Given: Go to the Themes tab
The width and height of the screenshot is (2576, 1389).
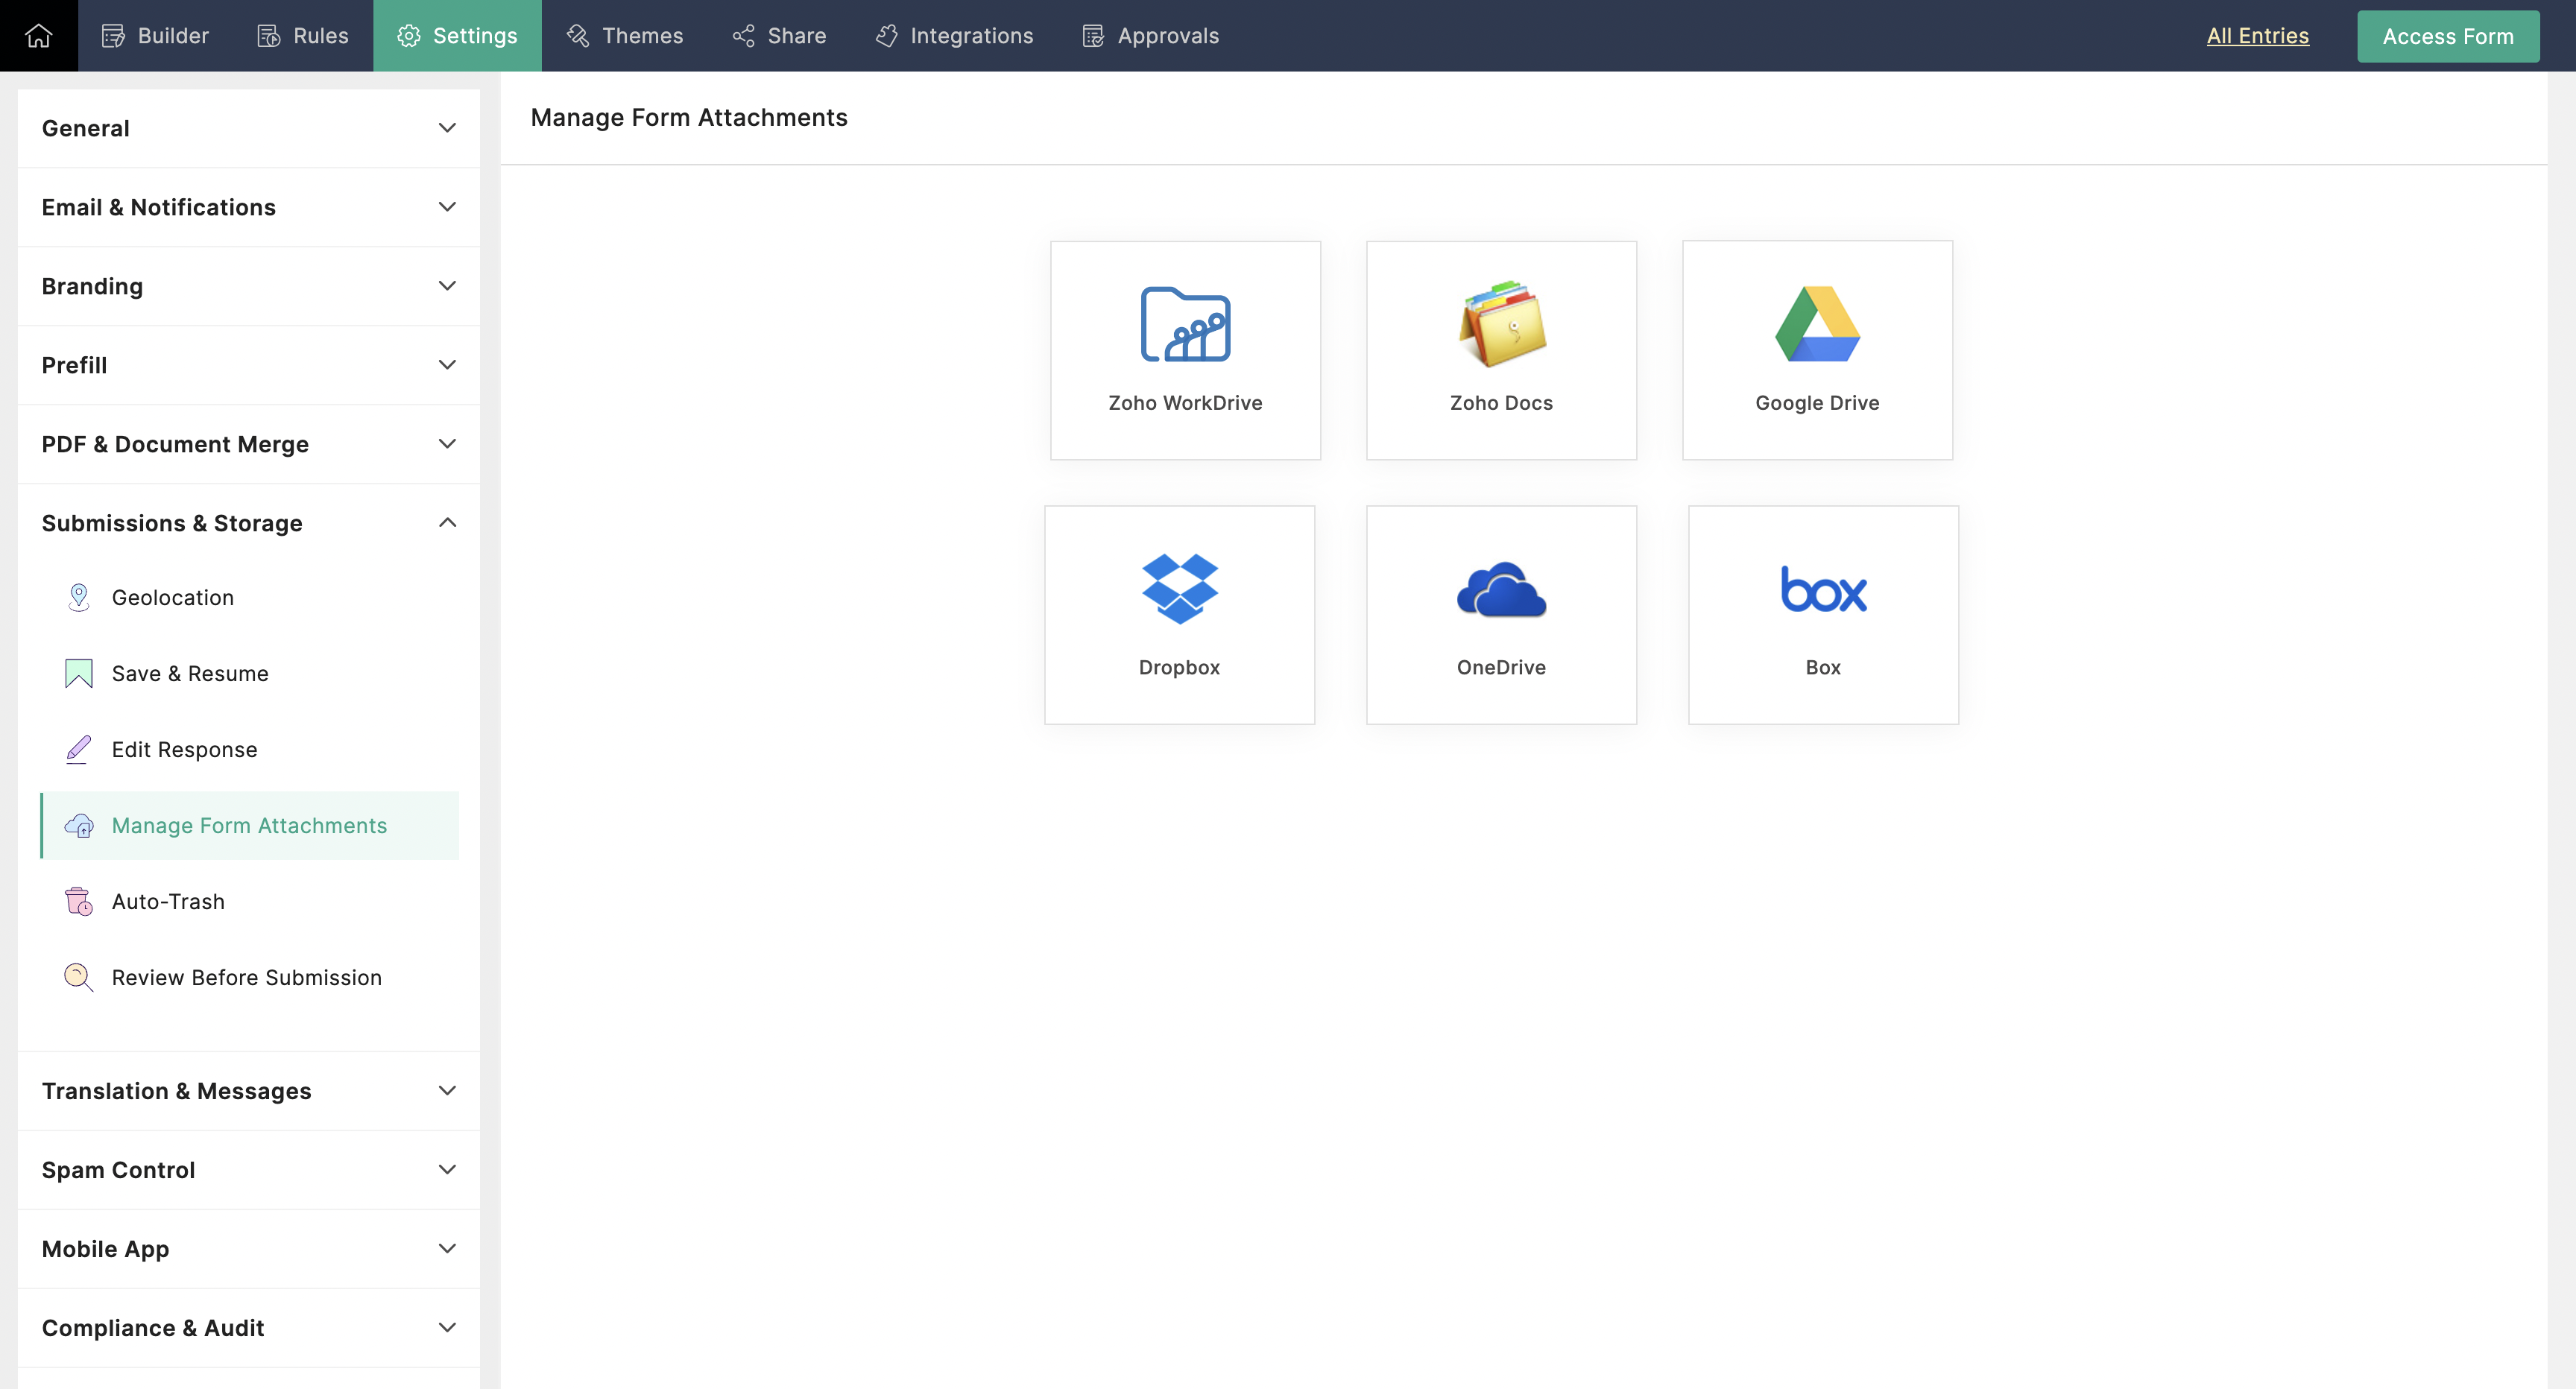Looking at the screenshot, I should 625,36.
